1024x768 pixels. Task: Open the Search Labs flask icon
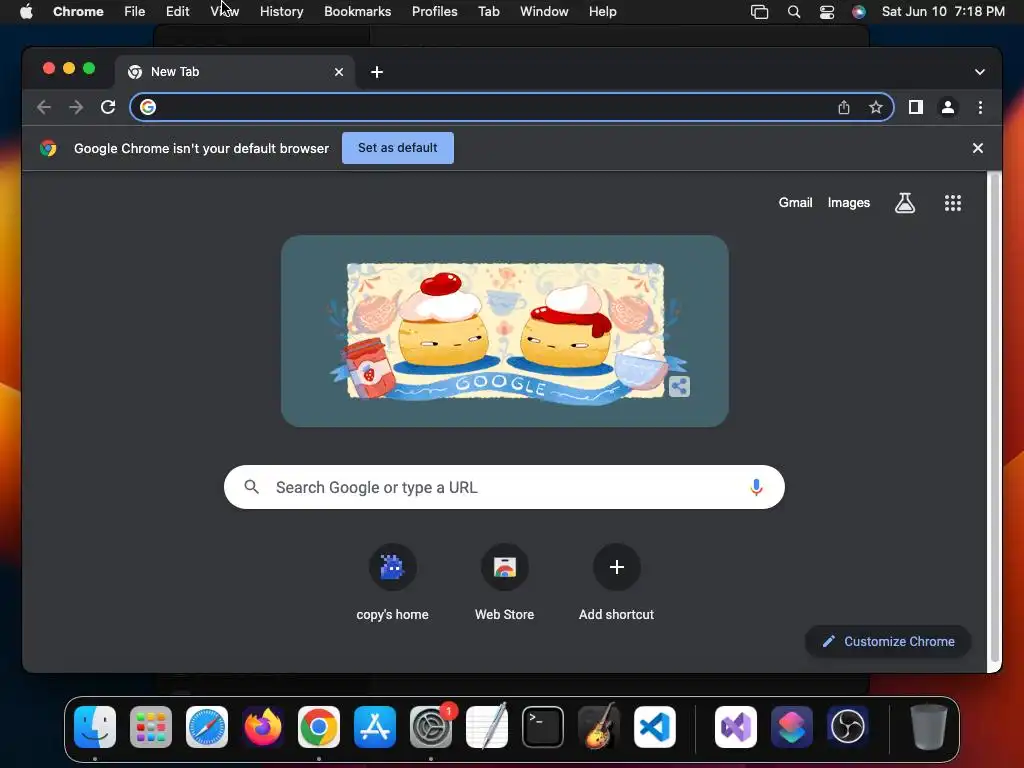904,203
